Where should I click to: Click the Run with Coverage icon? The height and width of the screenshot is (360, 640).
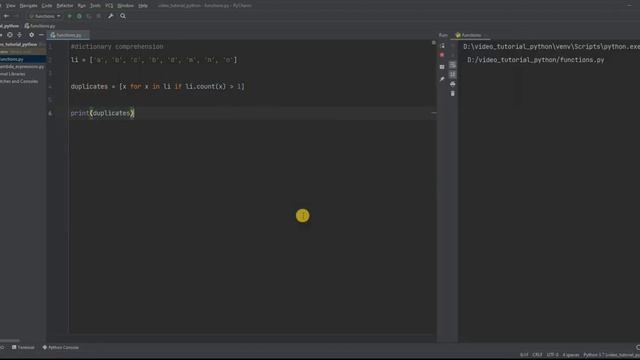(89, 16)
